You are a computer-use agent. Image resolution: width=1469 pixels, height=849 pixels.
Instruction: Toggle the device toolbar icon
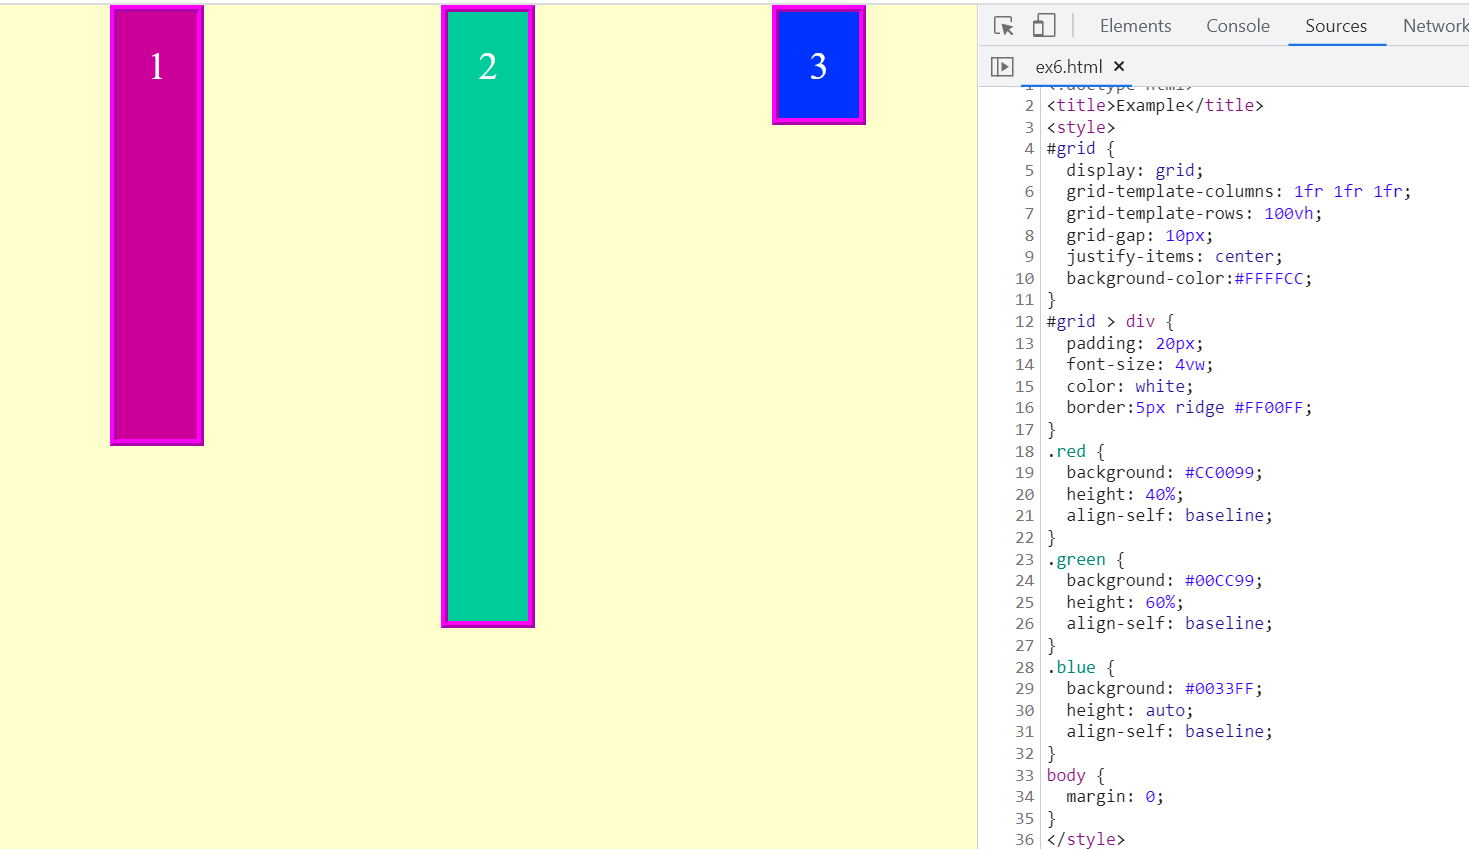click(1044, 26)
